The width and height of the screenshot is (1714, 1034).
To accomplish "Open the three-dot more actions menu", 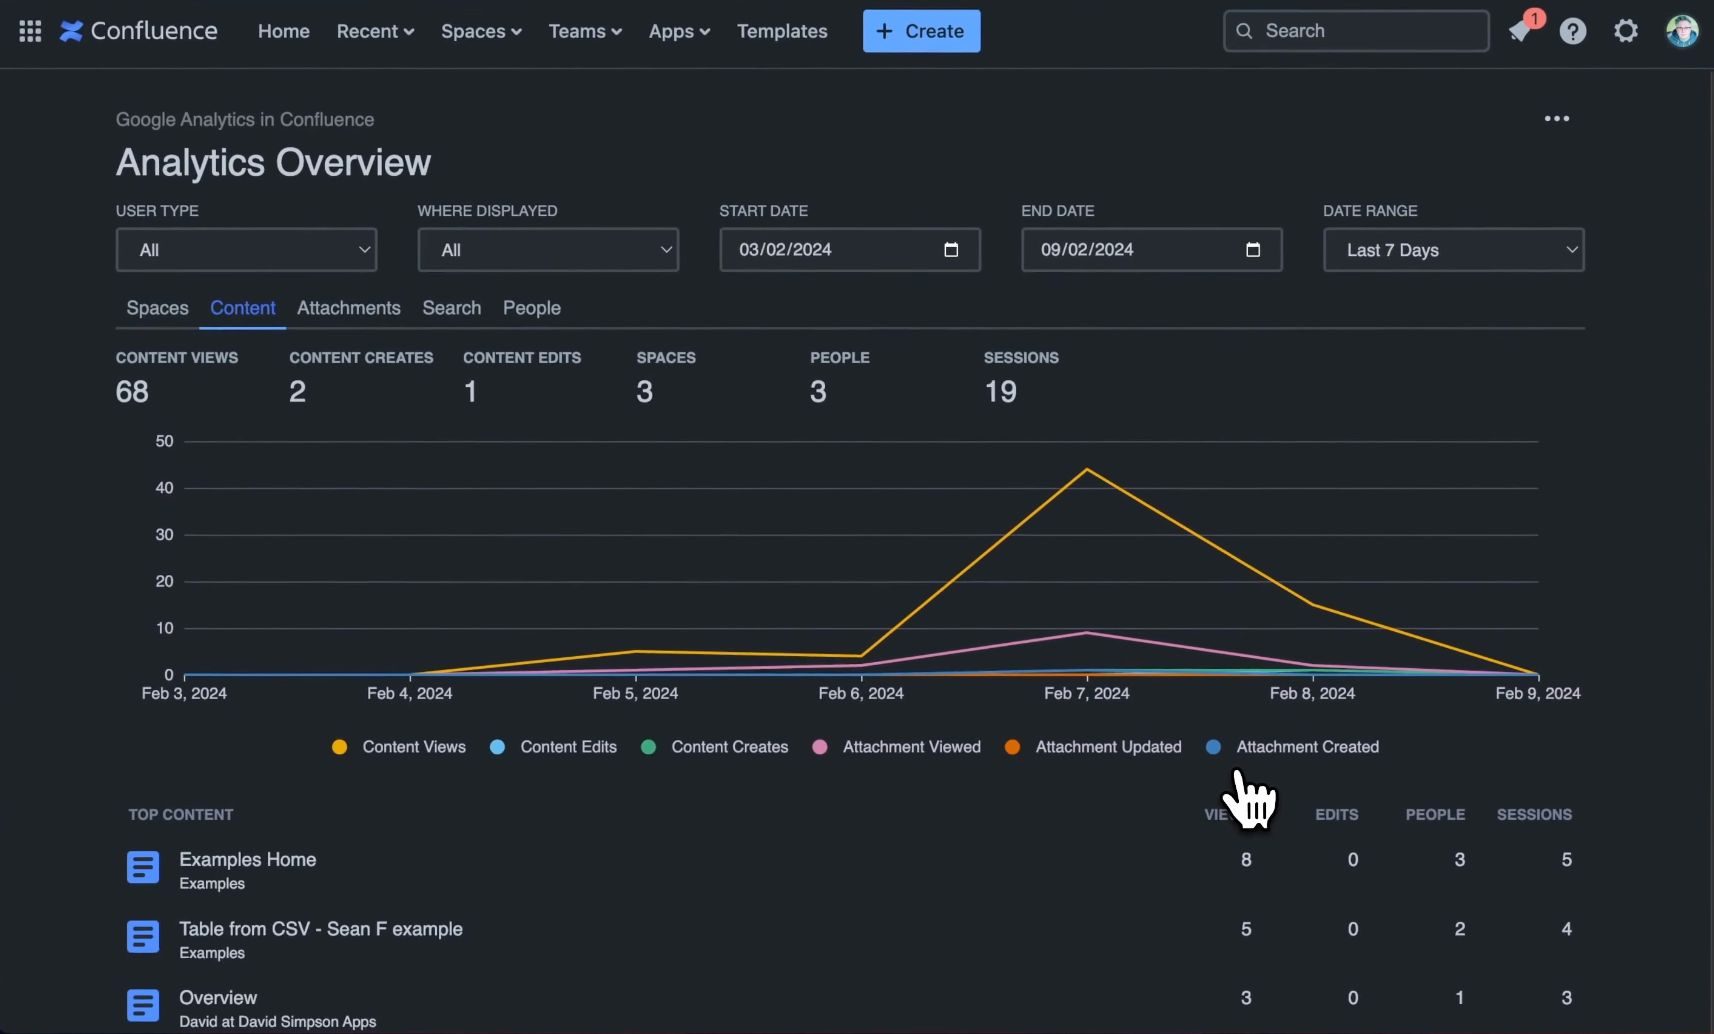I will (x=1557, y=118).
